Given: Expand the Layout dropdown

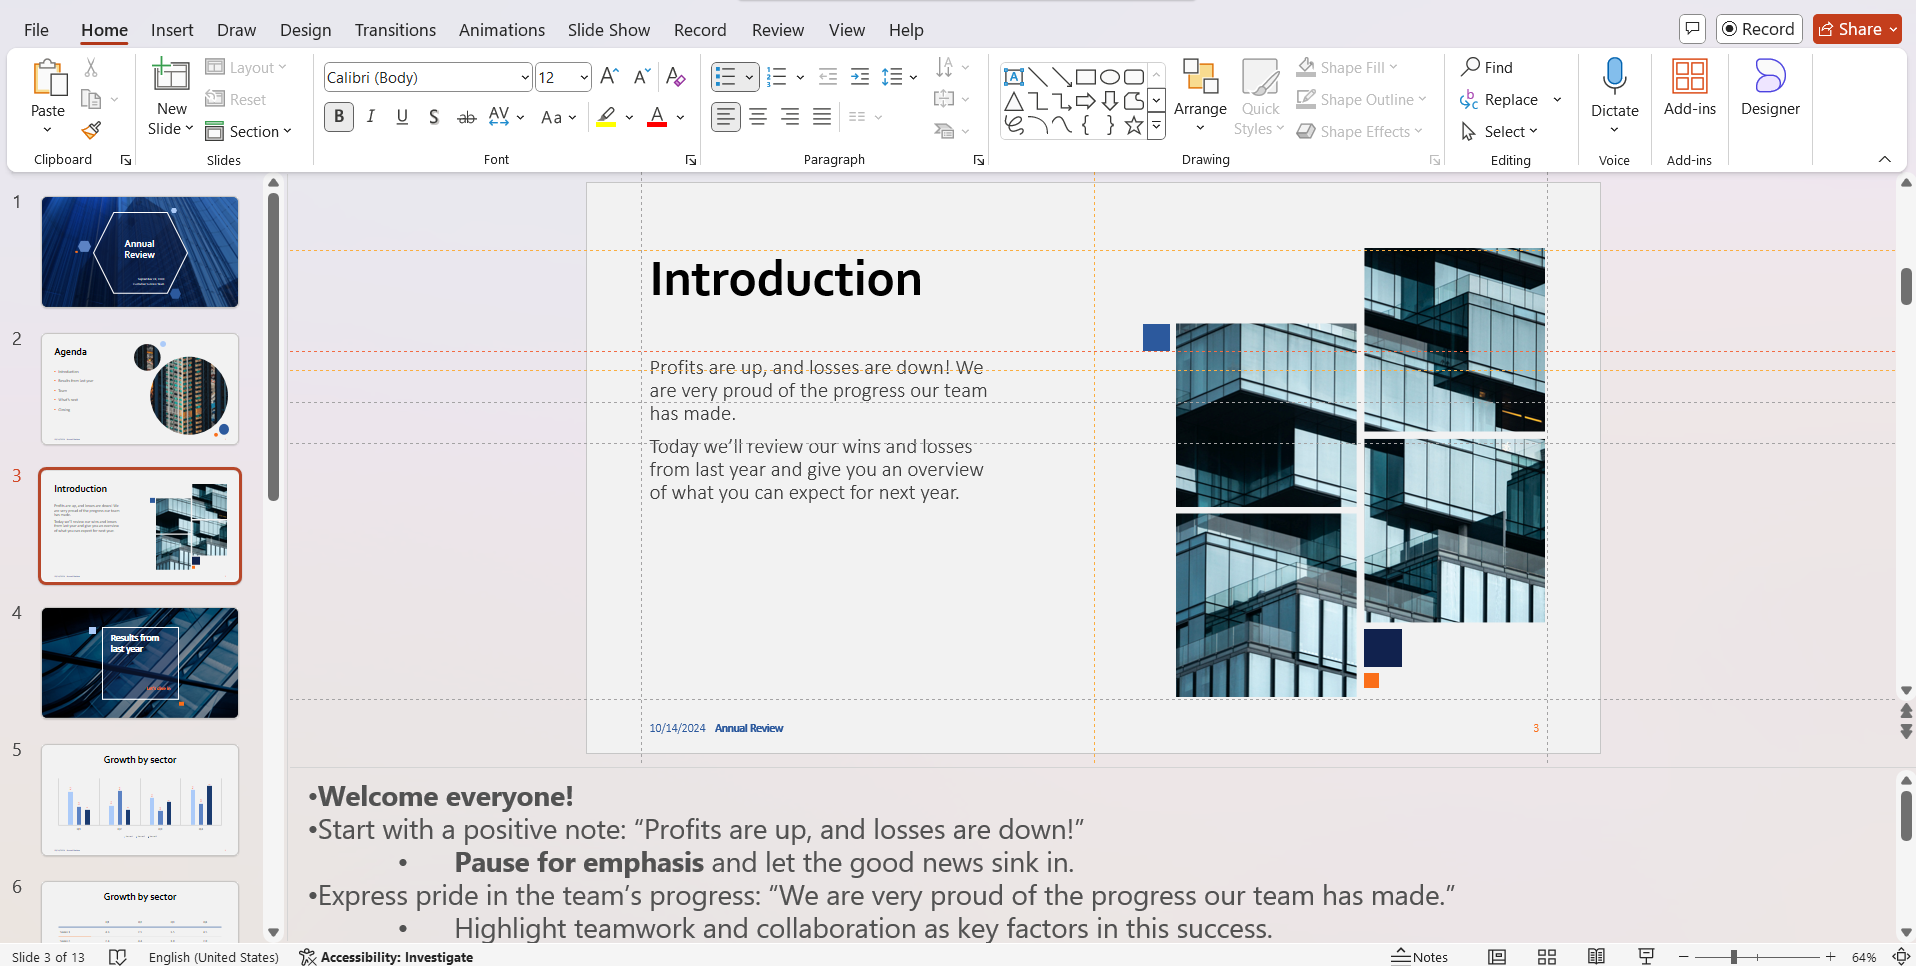Looking at the screenshot, I should pyautogui.click(x=246, y=67).
